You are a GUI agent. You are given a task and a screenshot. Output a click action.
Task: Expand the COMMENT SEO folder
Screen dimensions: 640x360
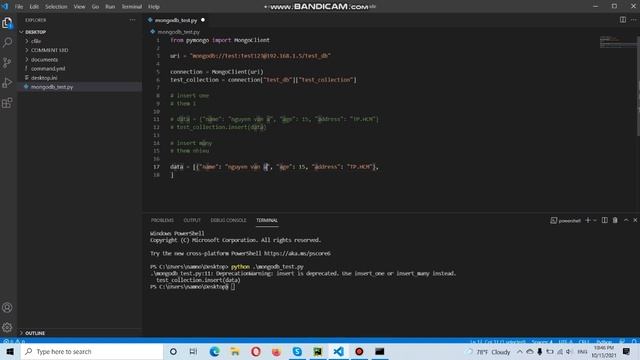click(x=49, y=50)
